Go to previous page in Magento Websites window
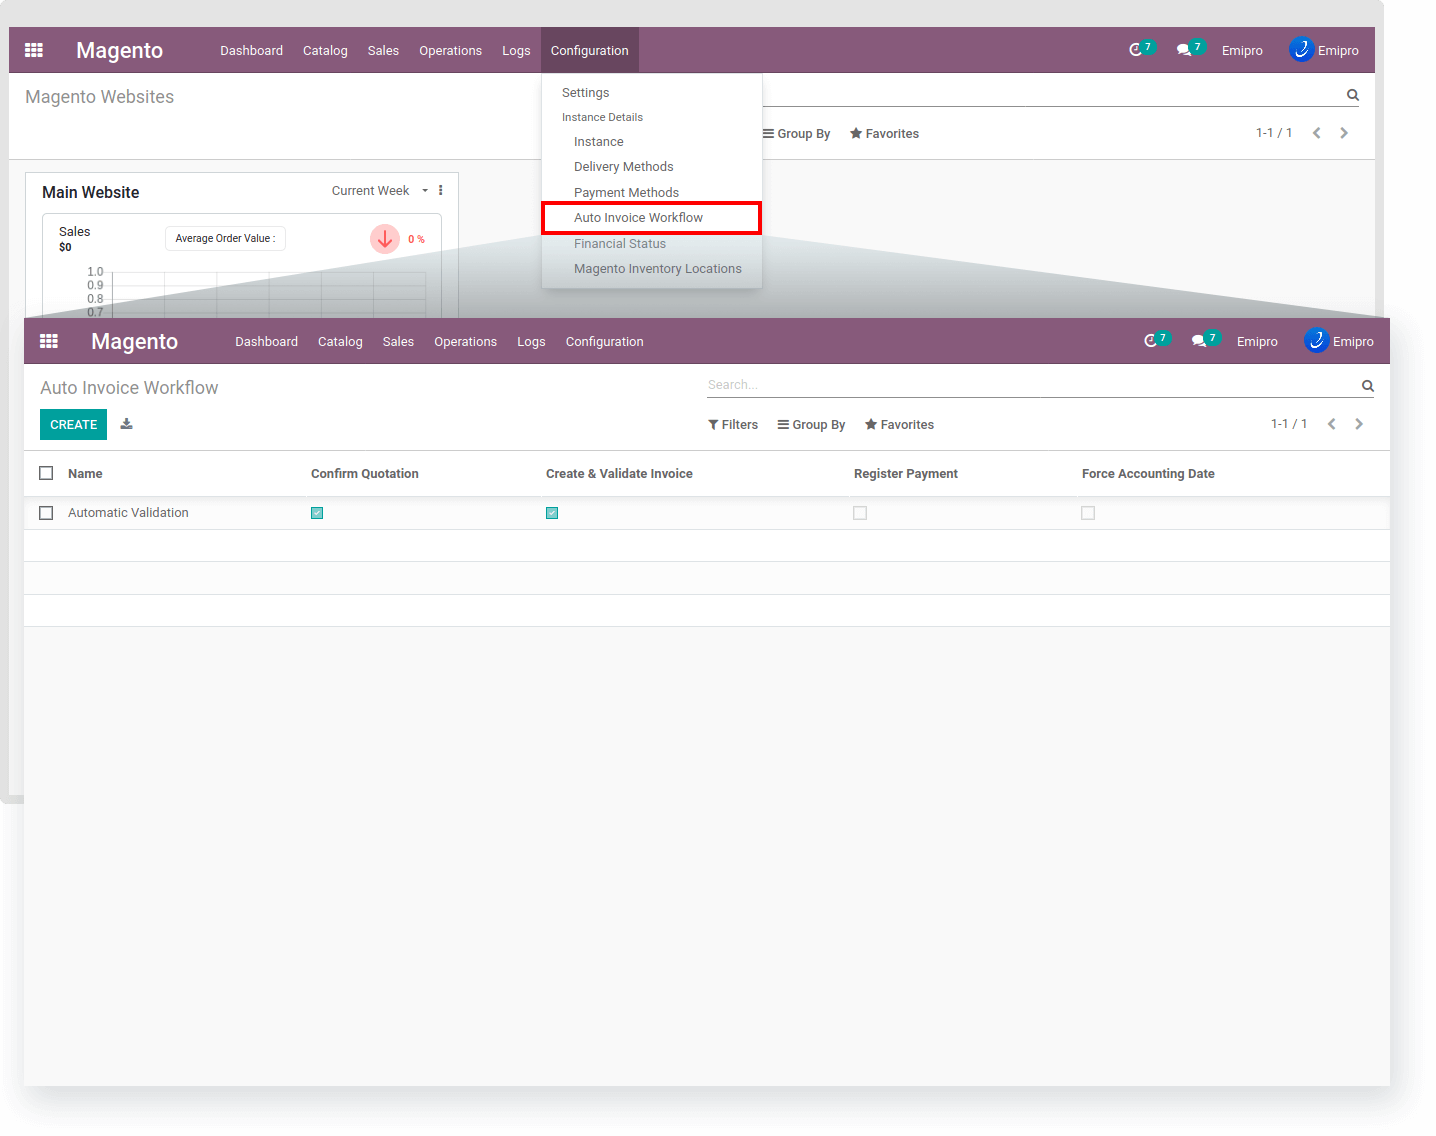 (1317, 133)
